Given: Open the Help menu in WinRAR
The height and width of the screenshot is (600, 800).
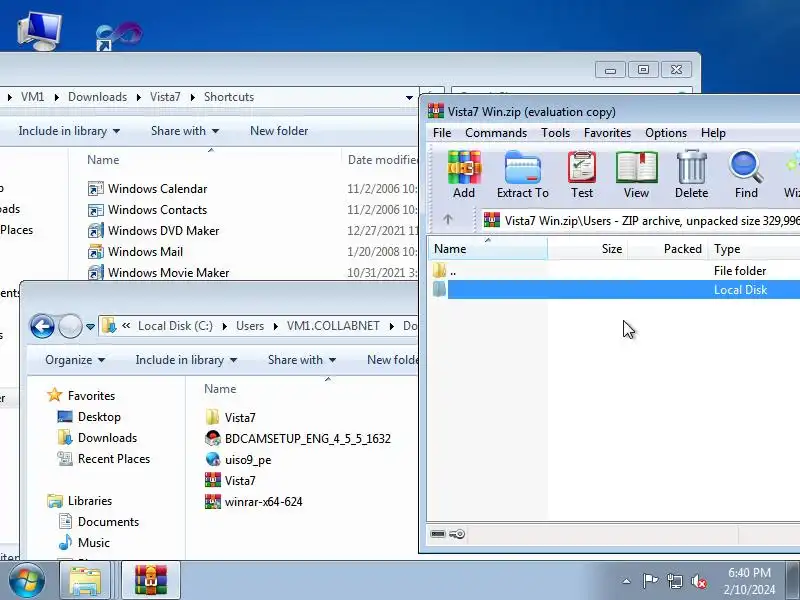Looking at the screenshot, I should [x=713, y=133].
